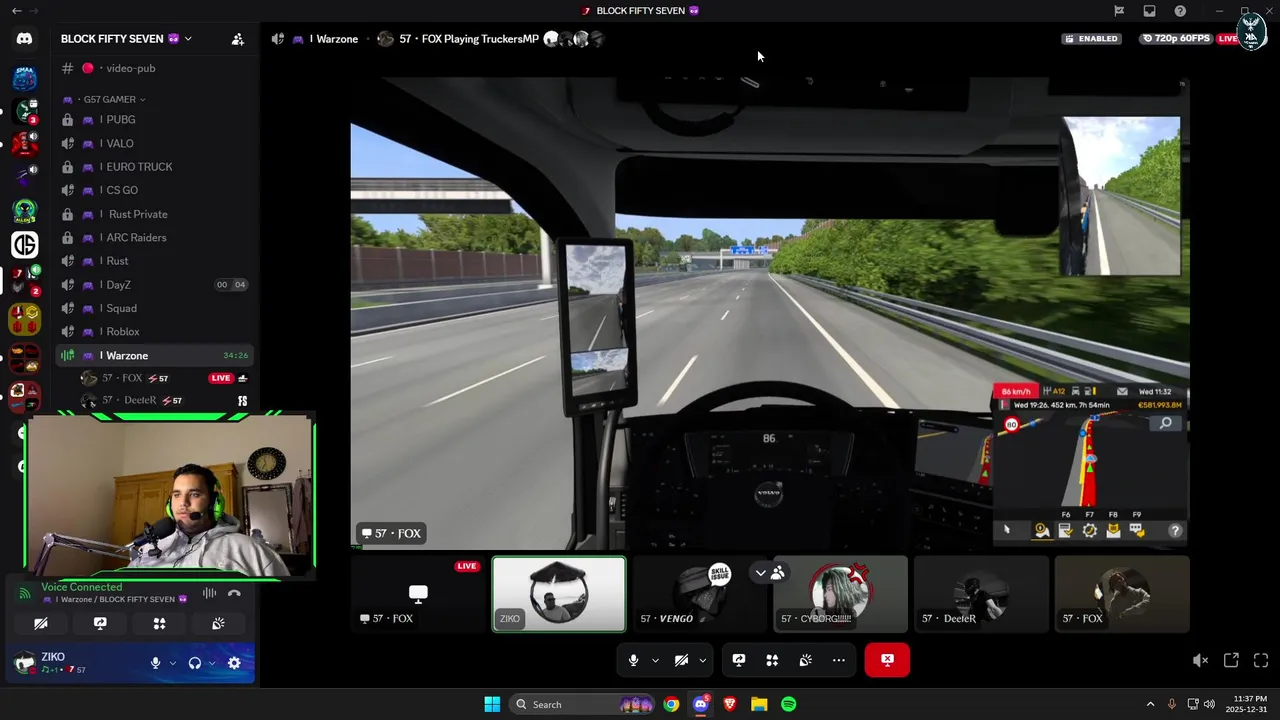Image resolution: width=1280 pixels, height=720 pixels.
Task: Stop watching stream red button
Action: point(887,660)
